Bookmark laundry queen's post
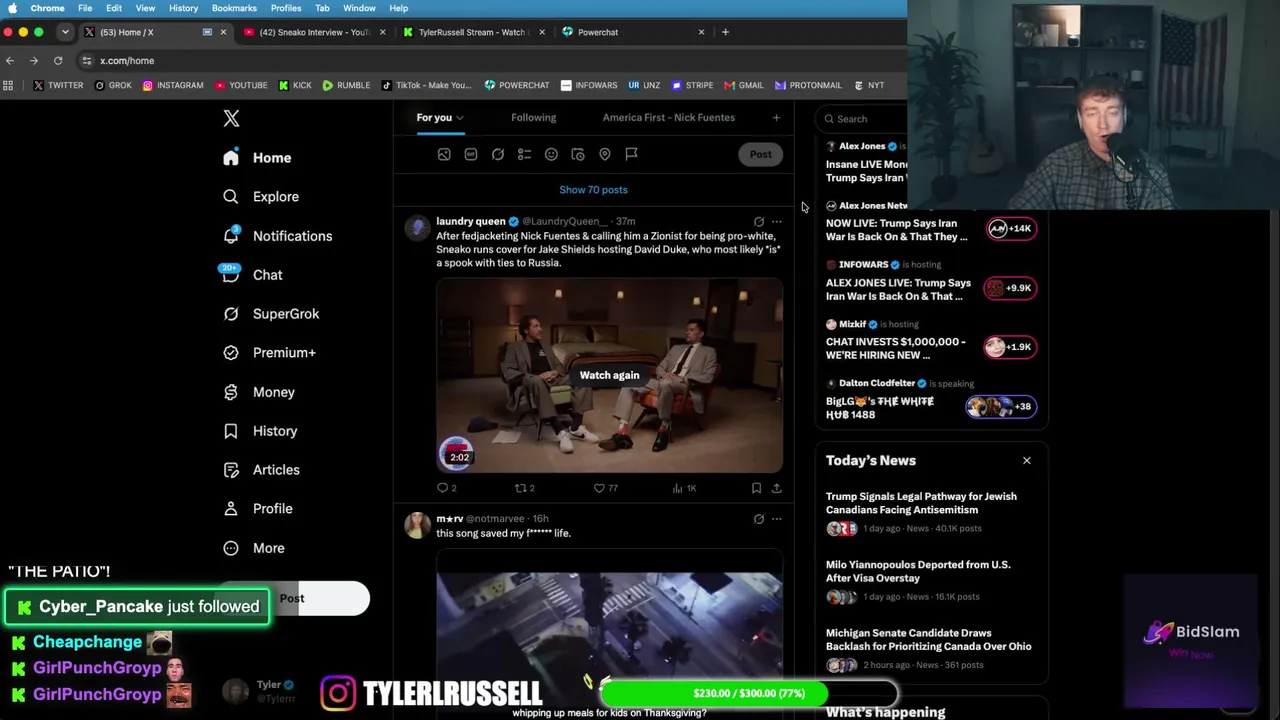 point(756,488)
